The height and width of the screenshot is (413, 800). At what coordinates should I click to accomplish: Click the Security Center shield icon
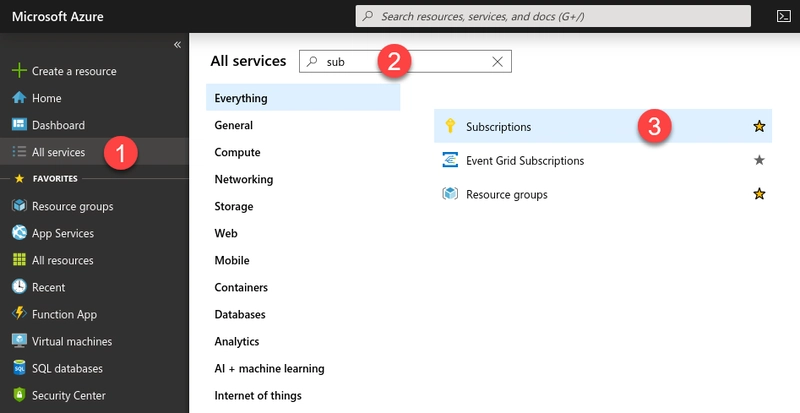pyautogui.click(x=19, y=395)
